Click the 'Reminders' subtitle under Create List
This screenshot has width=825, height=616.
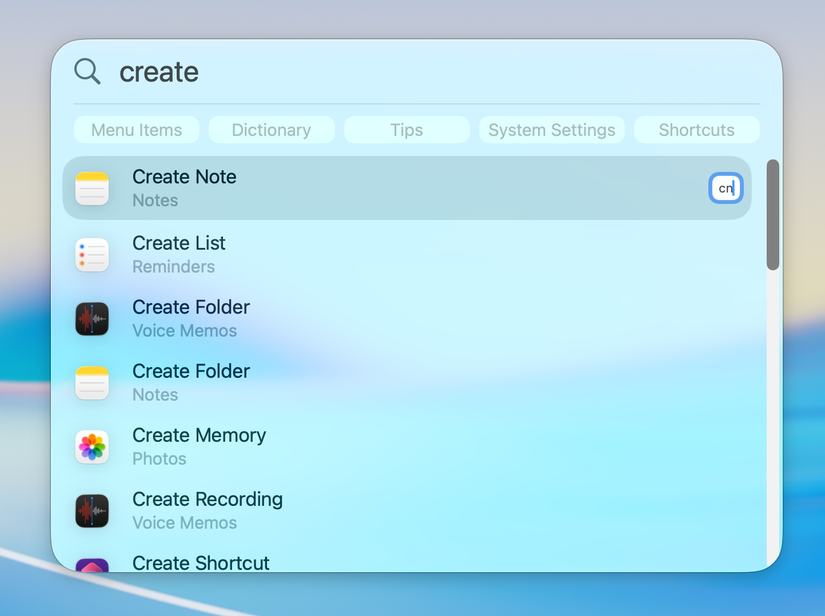coord(174,267)
